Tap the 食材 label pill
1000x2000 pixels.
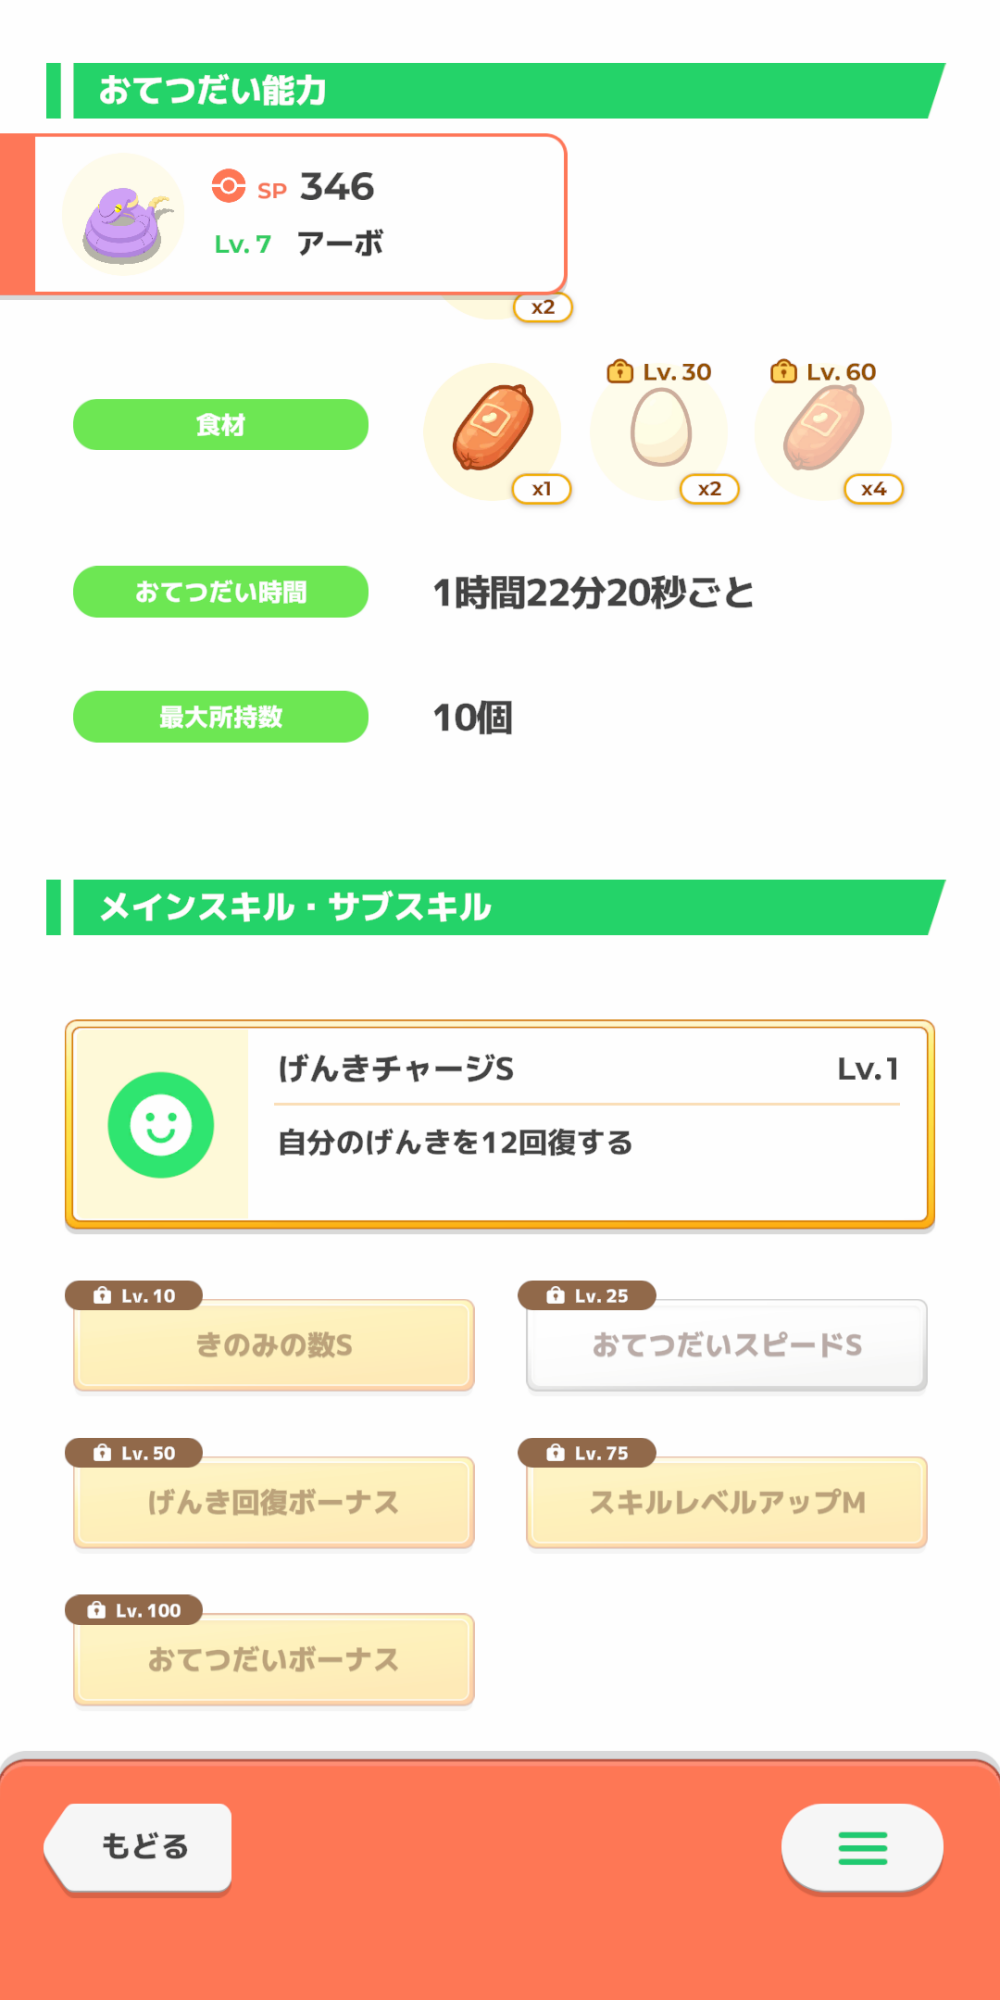pos(221,425)
